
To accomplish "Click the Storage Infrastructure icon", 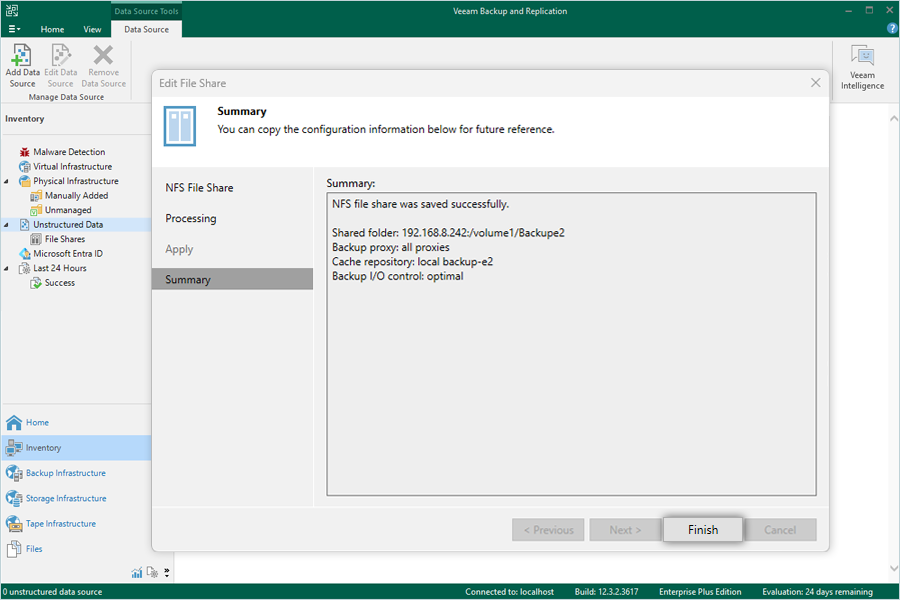I will 14,498.
